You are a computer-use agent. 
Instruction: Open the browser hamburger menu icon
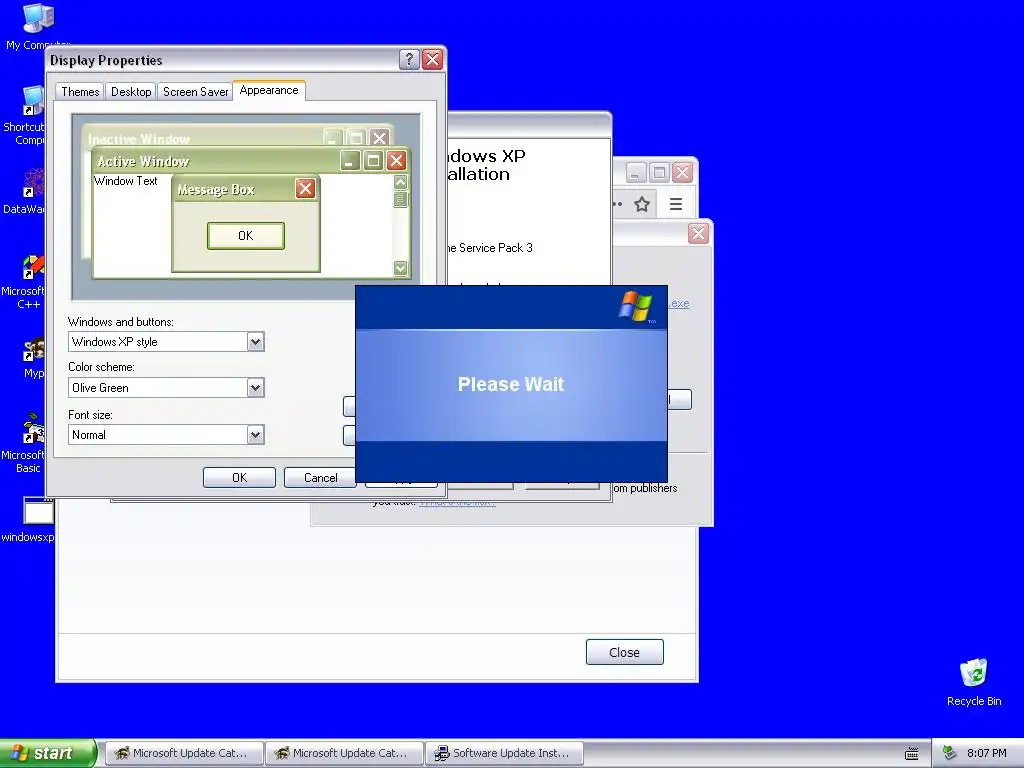pos(676,204)
